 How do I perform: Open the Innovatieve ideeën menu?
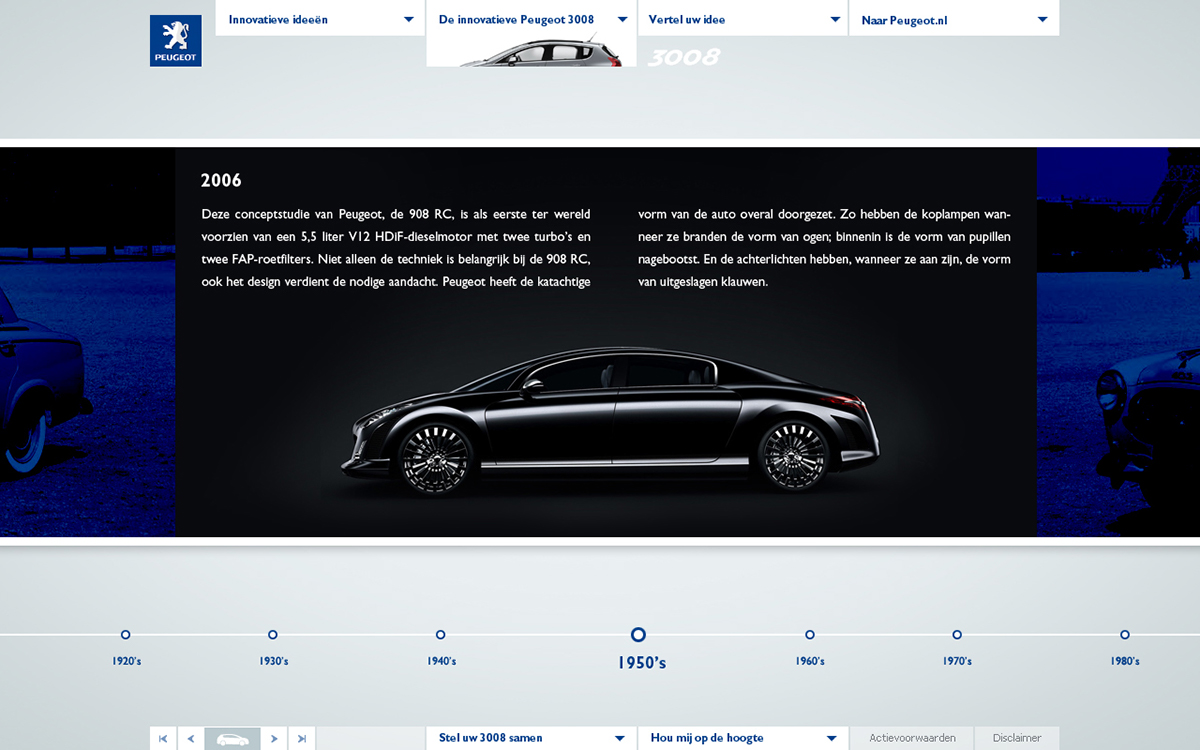(320, 19)
